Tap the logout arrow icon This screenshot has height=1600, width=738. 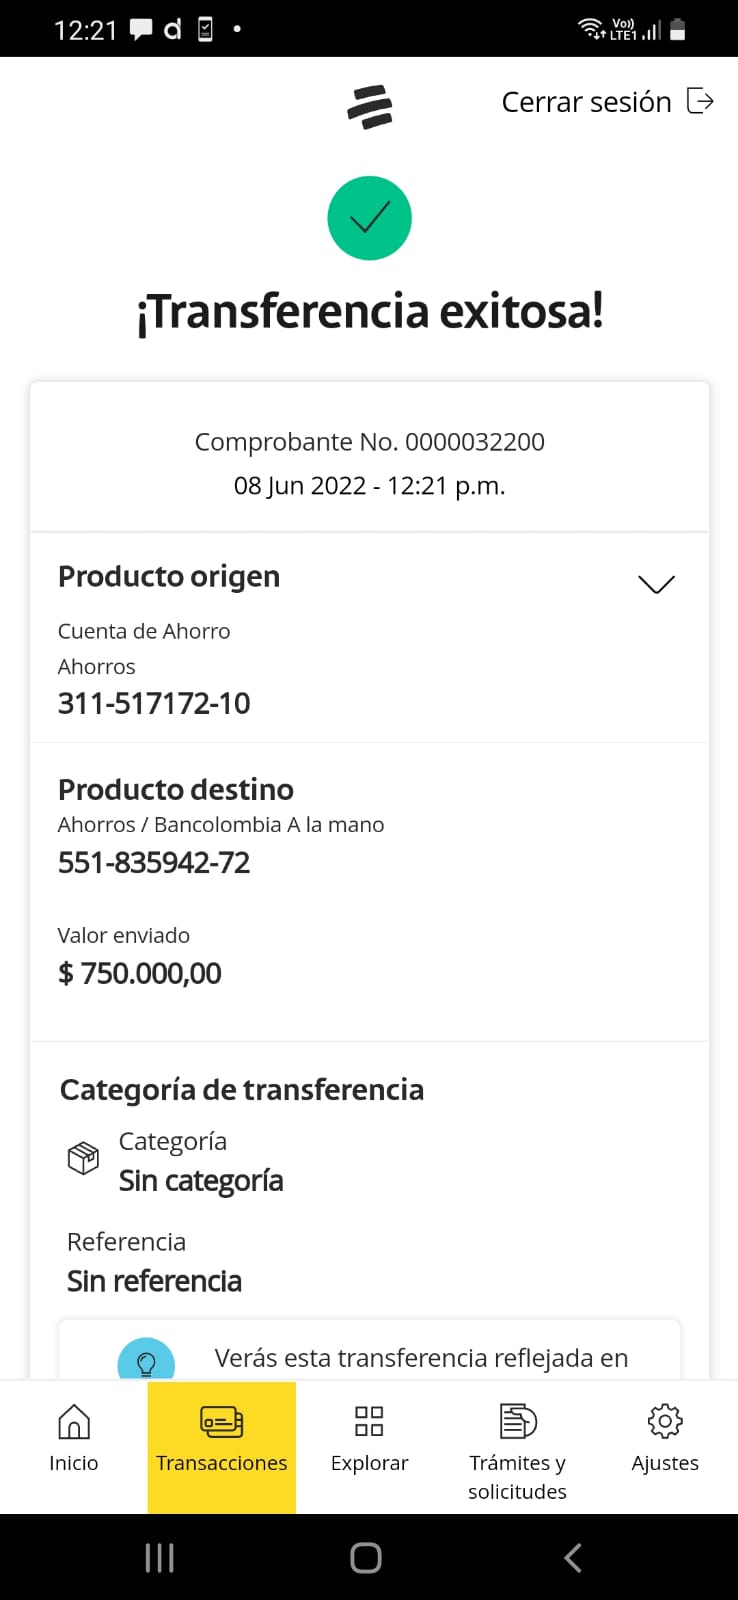tap(700, 101)
